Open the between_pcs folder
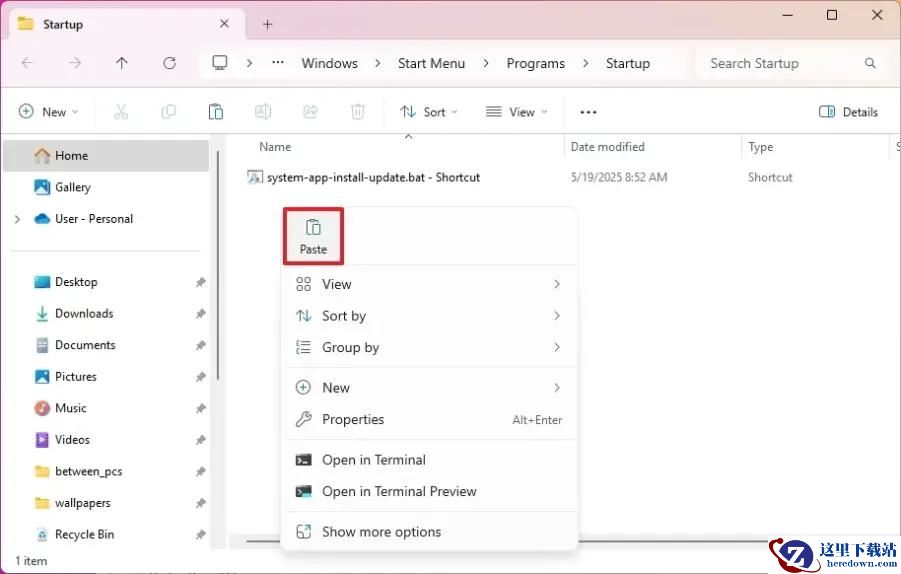Viewport: 901px width, 574px height. 106,472
